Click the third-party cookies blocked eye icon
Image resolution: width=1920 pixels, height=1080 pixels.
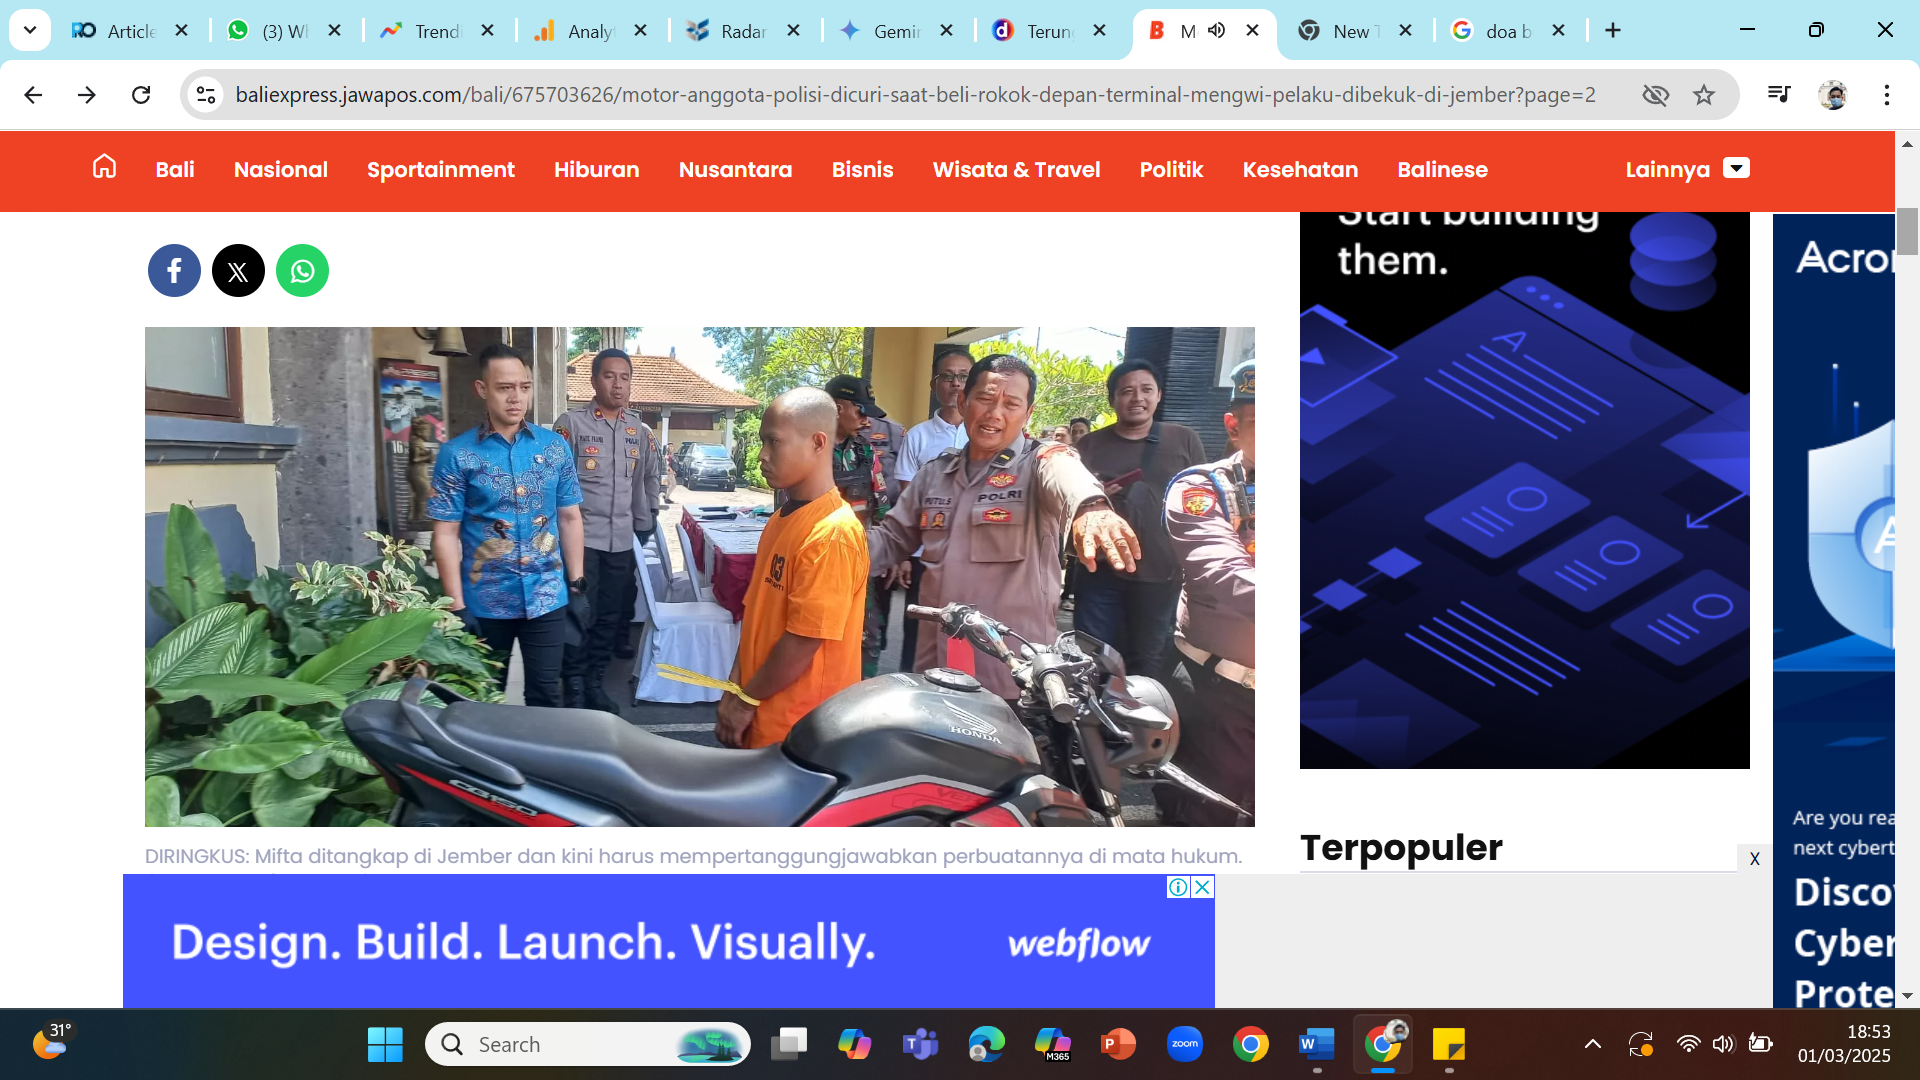pyautogui.click(x=1656, y=95)
